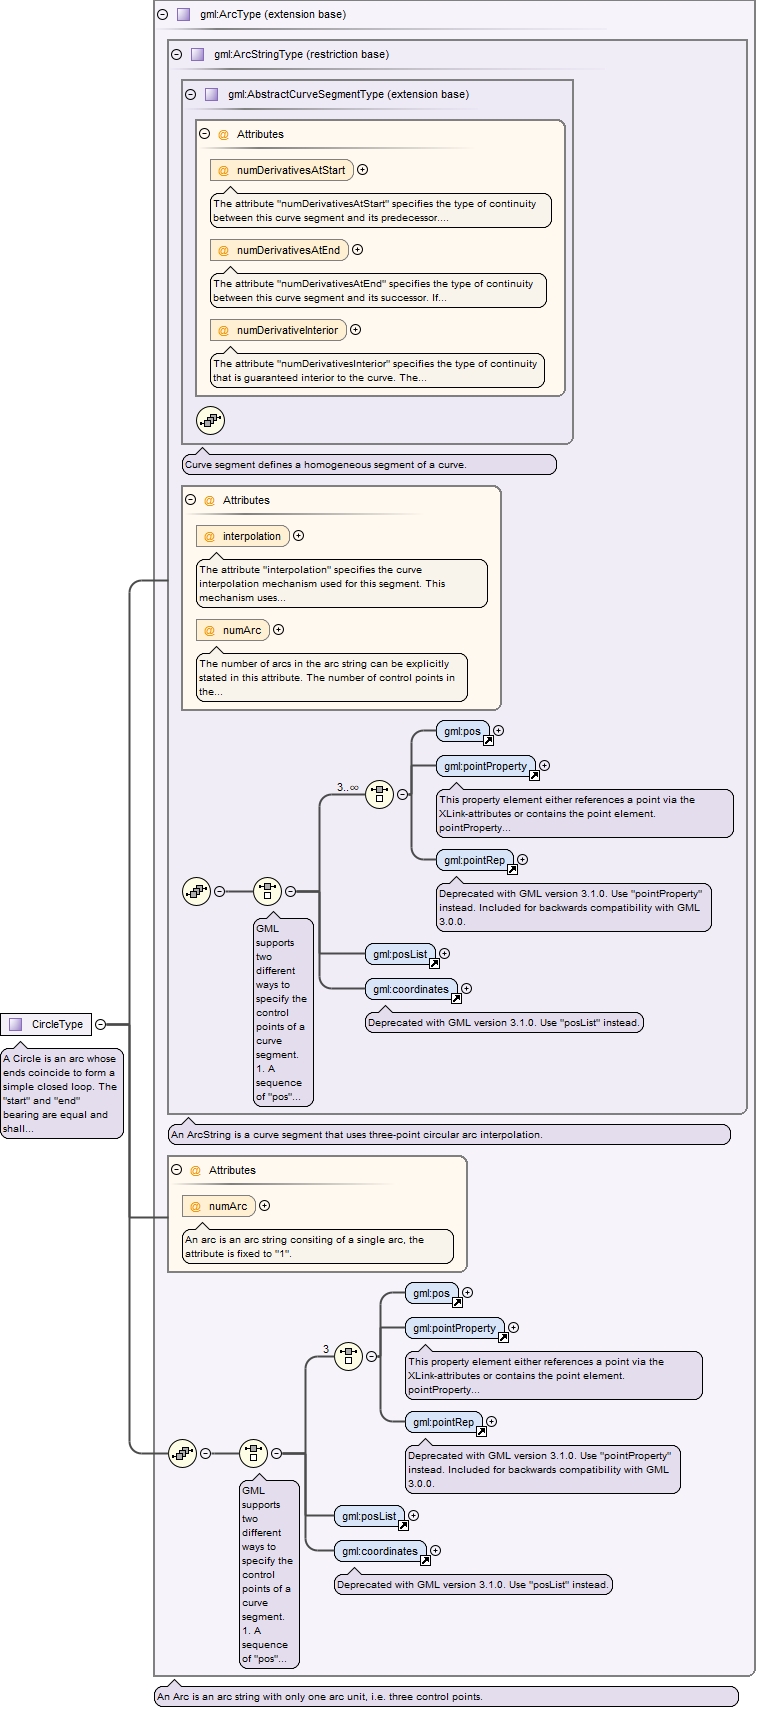The height and width of the screenshot is (1710, 757).
Task: Click the @ icon on numDerivativesAtStart
Action: 223,170
